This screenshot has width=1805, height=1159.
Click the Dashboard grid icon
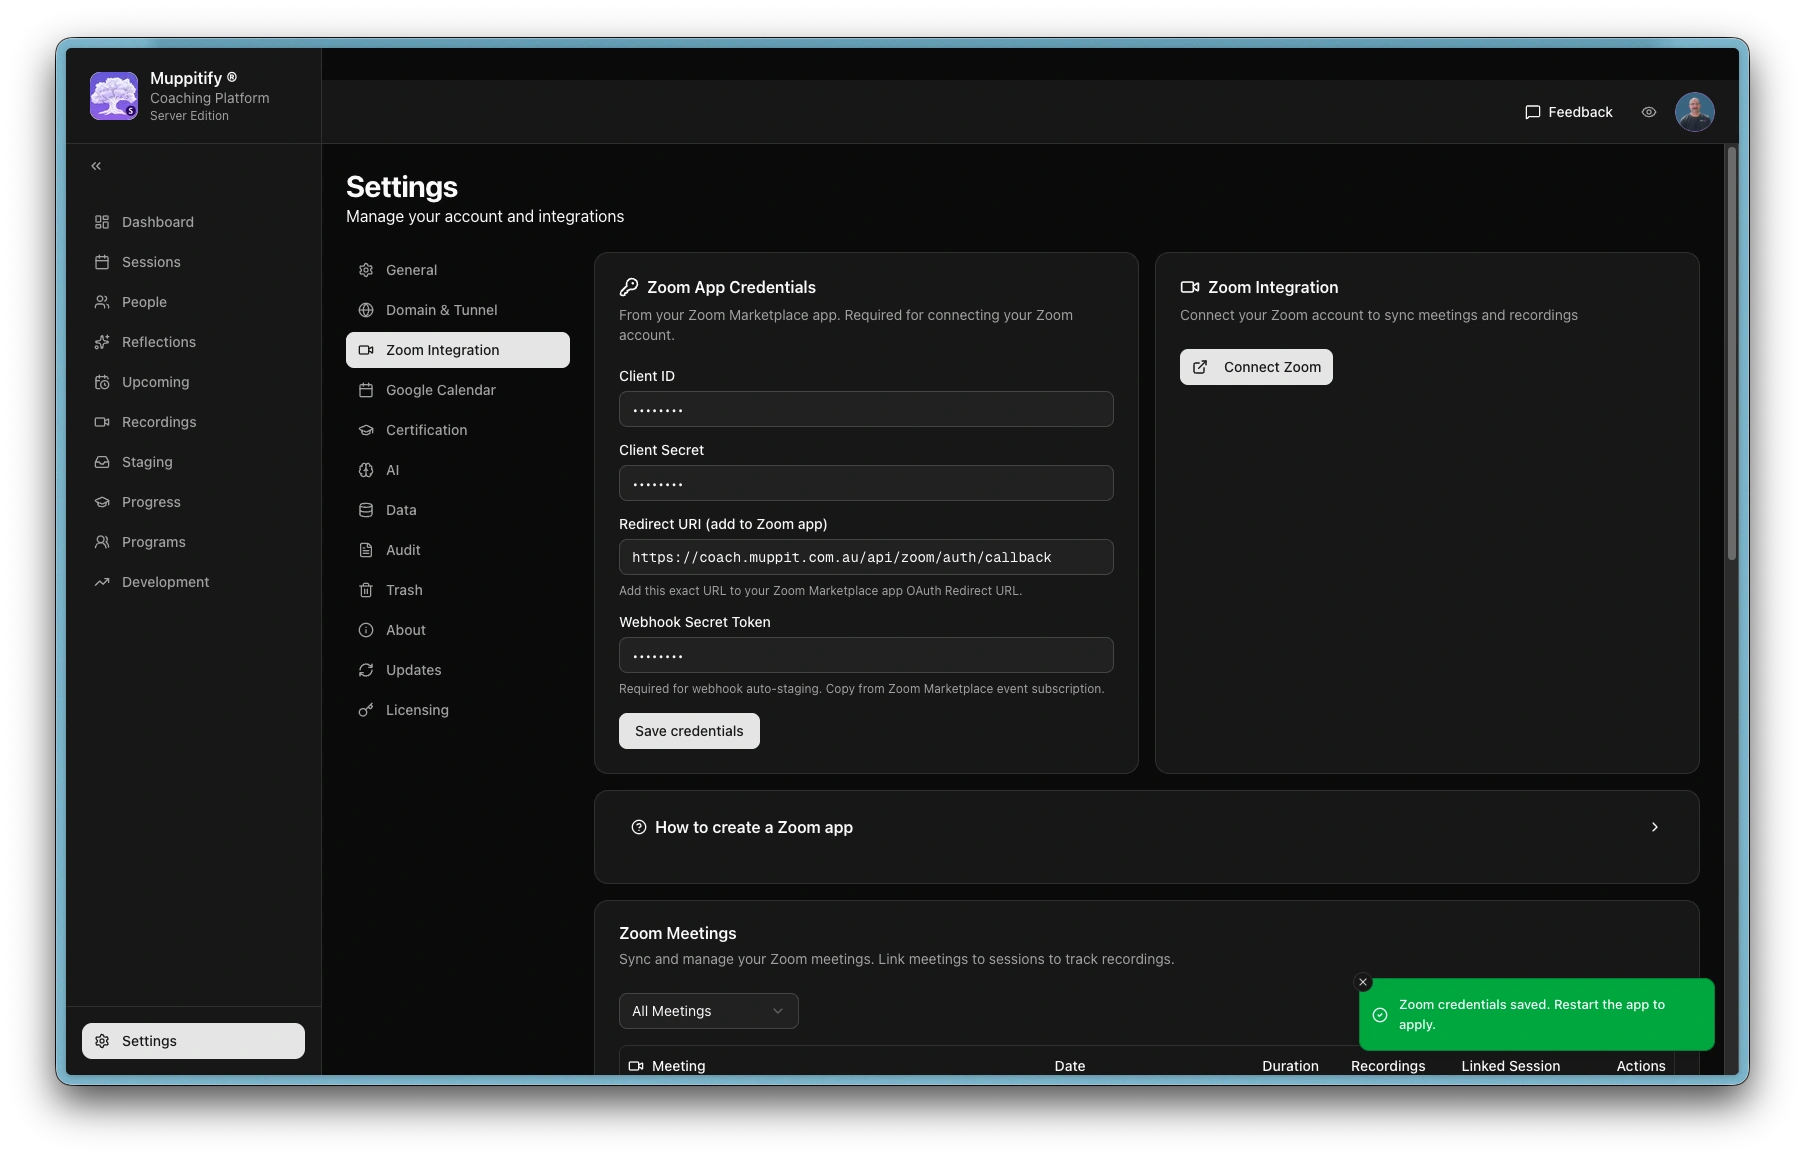(102, 222)
